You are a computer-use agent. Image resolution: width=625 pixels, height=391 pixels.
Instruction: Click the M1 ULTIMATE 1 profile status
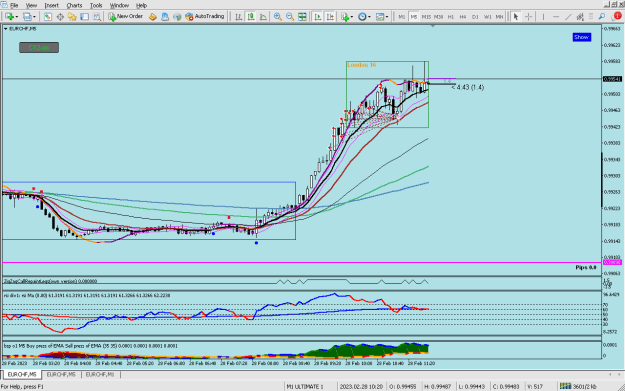point(305,387)
